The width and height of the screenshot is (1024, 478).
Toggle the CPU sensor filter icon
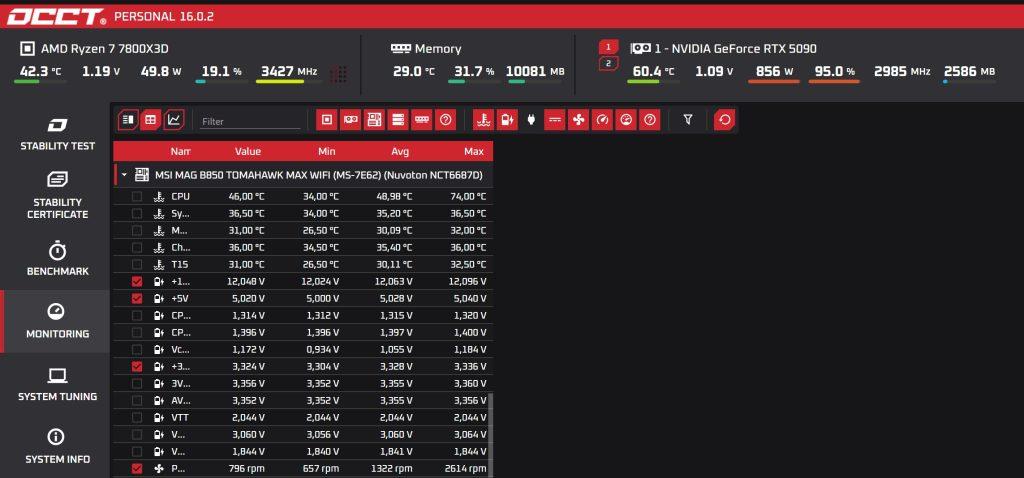pyautogui.click(x=327, y=120)
